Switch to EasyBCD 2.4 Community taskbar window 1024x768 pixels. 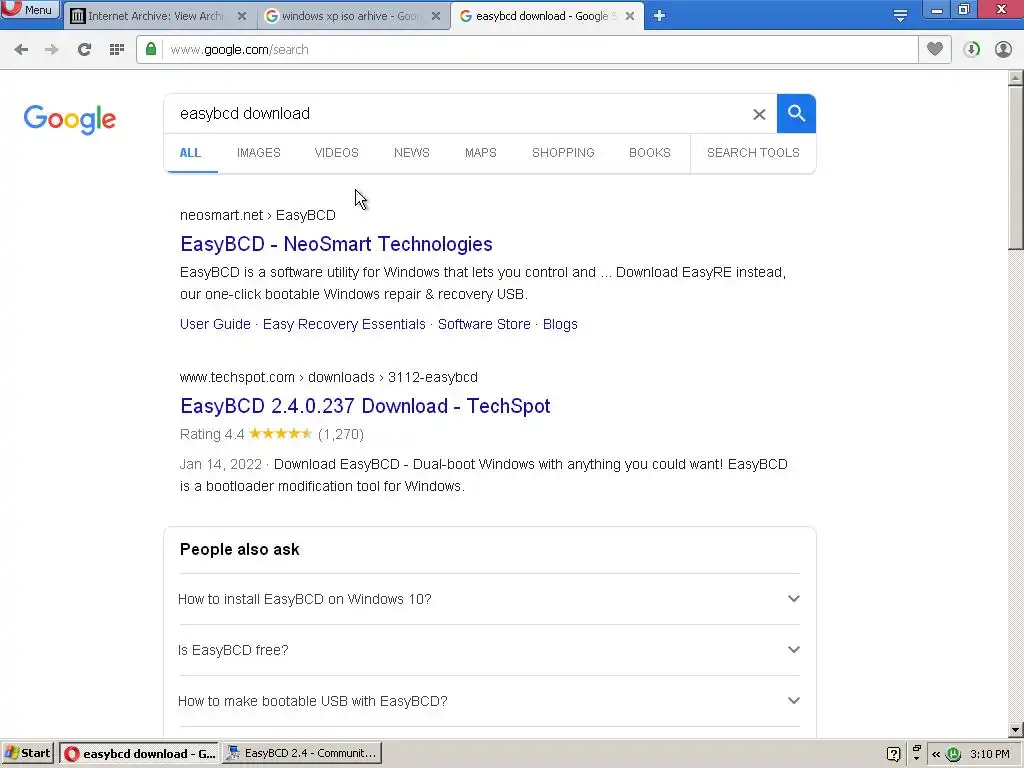click(x=302, y=753)
